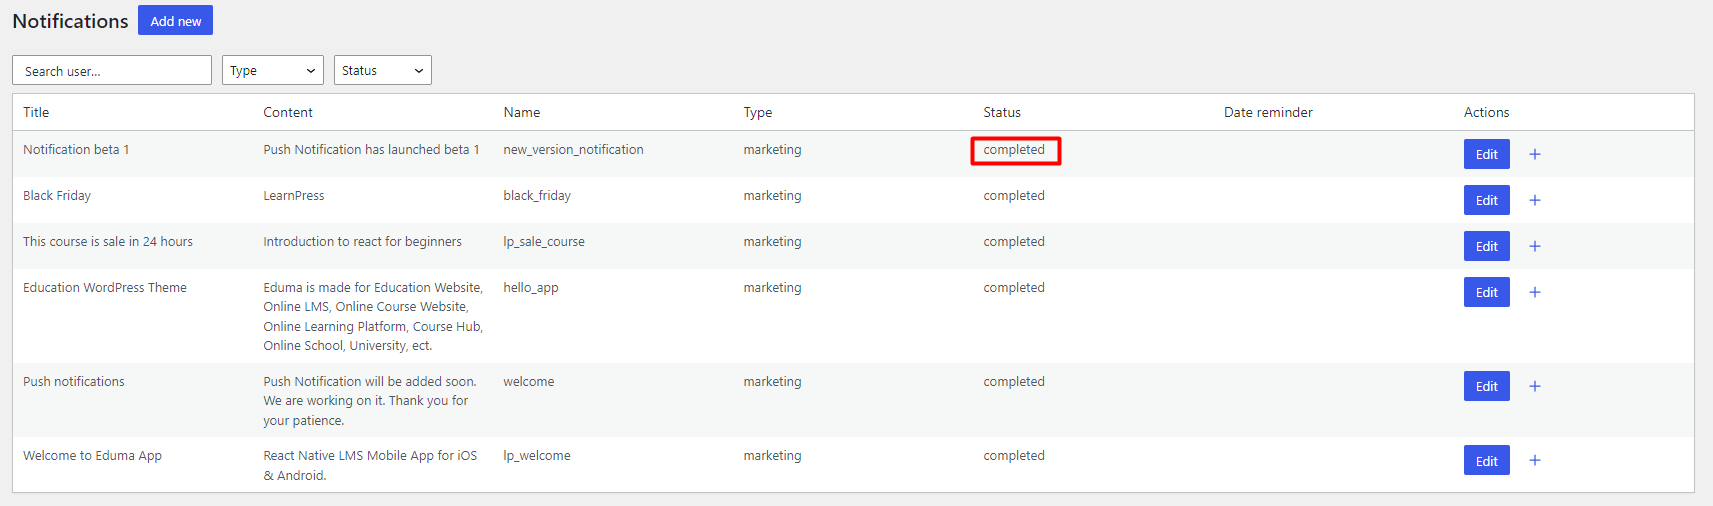This screenshot has width=1713, height=506.
Task: Edit the Notification beta 1 entry
Action: 1487,154
